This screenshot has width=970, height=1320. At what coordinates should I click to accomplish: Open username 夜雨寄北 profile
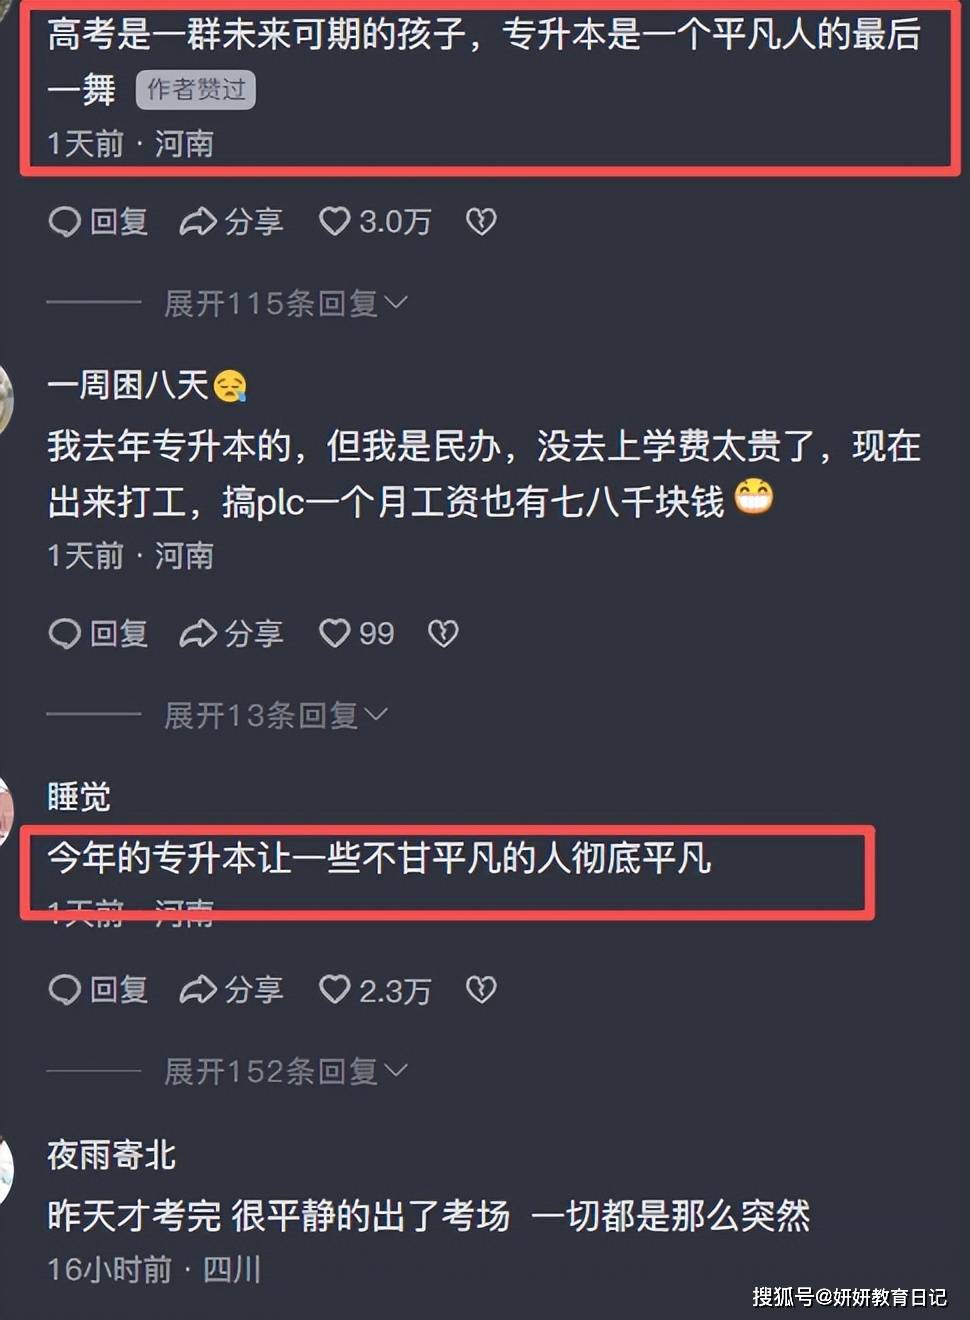coord(111,1156)
